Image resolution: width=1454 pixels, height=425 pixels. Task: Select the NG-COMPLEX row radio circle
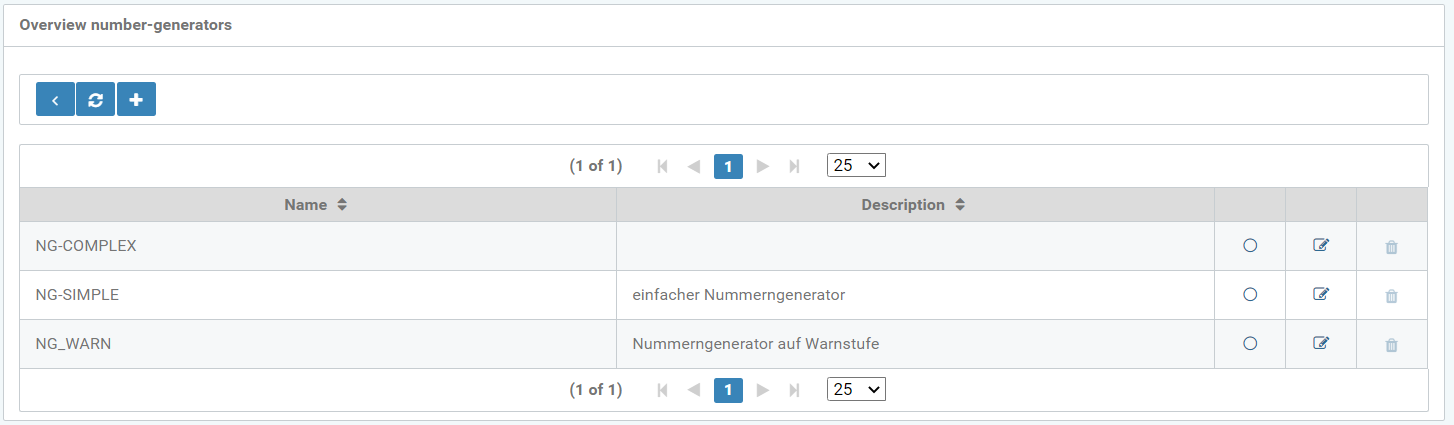pos(1249,246)
